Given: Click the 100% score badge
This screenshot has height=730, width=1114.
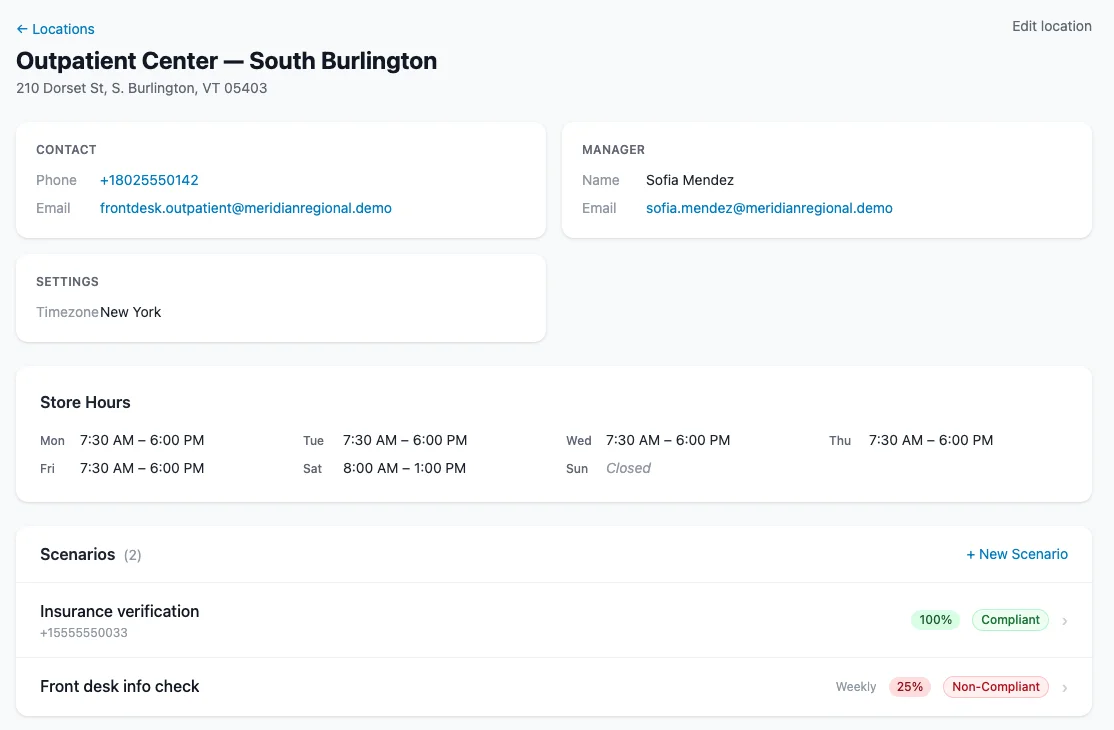Looking at the screenshot, I should point(935,620).
